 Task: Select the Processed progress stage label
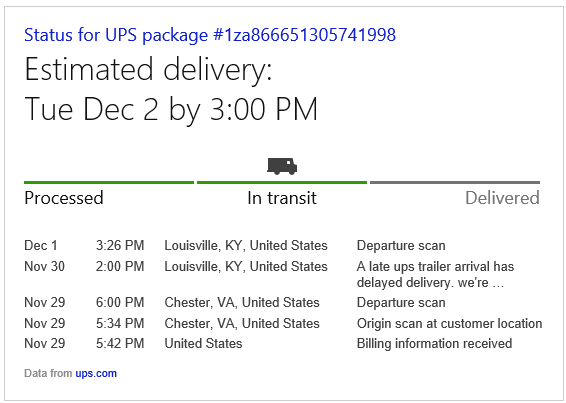(x=64, y=198)
